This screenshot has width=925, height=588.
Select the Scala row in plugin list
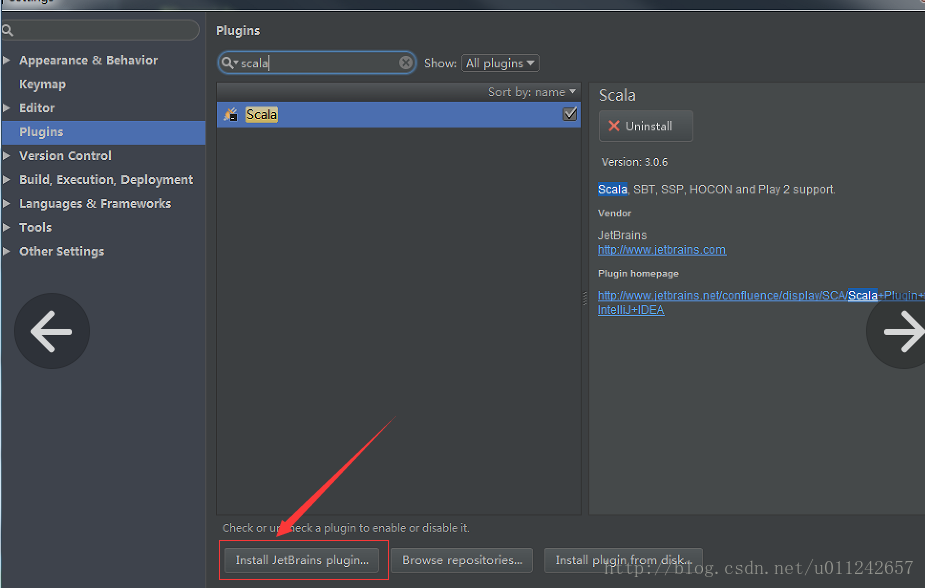399,114
